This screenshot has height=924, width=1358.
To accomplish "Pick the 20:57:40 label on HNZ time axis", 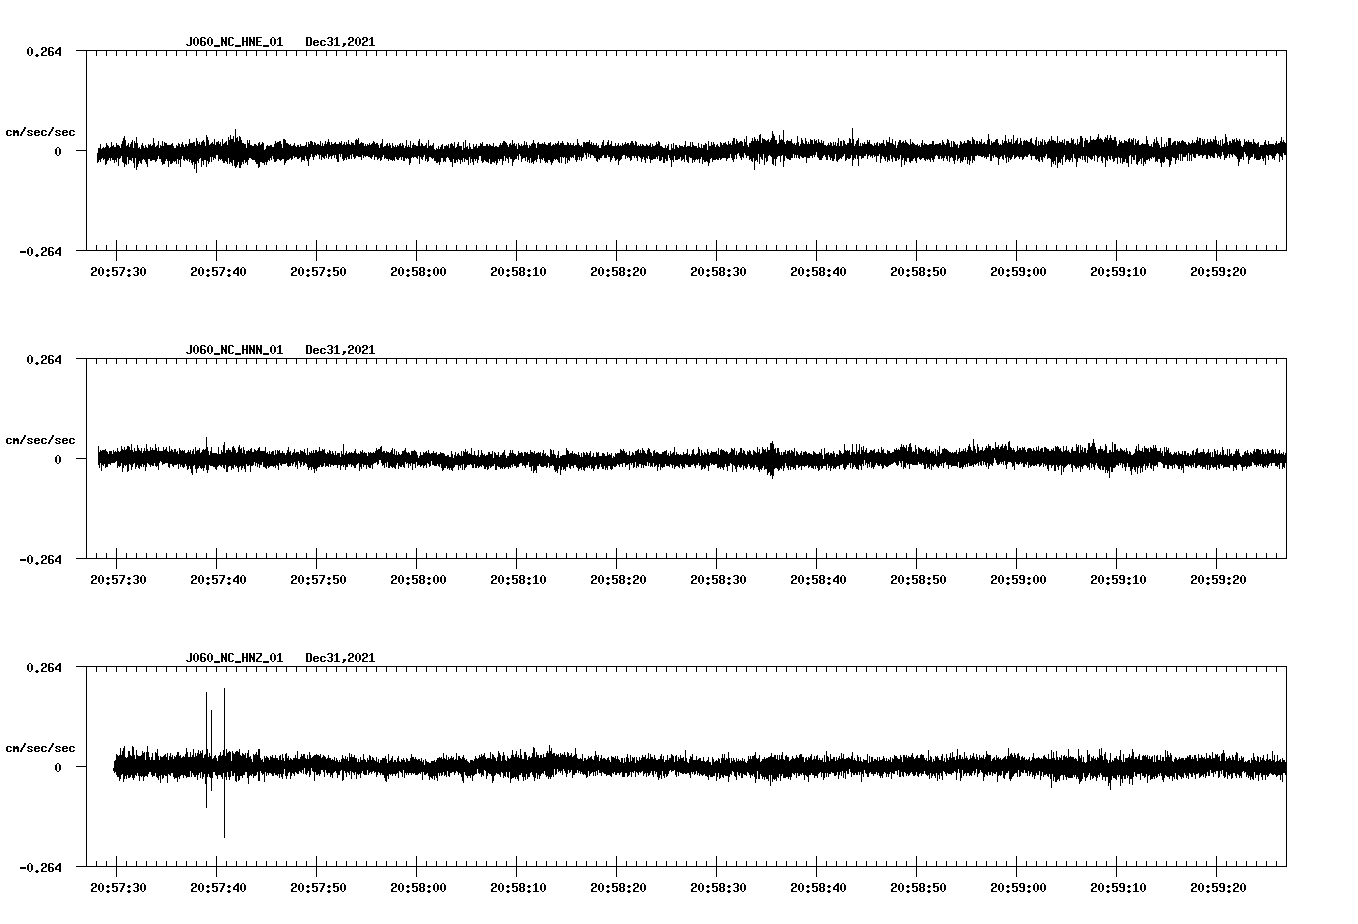I will click(x=218, y=888).
